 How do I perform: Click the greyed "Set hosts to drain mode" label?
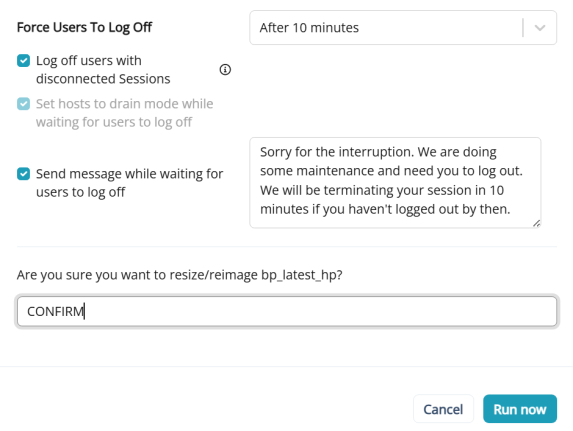(x=124, y=113)
